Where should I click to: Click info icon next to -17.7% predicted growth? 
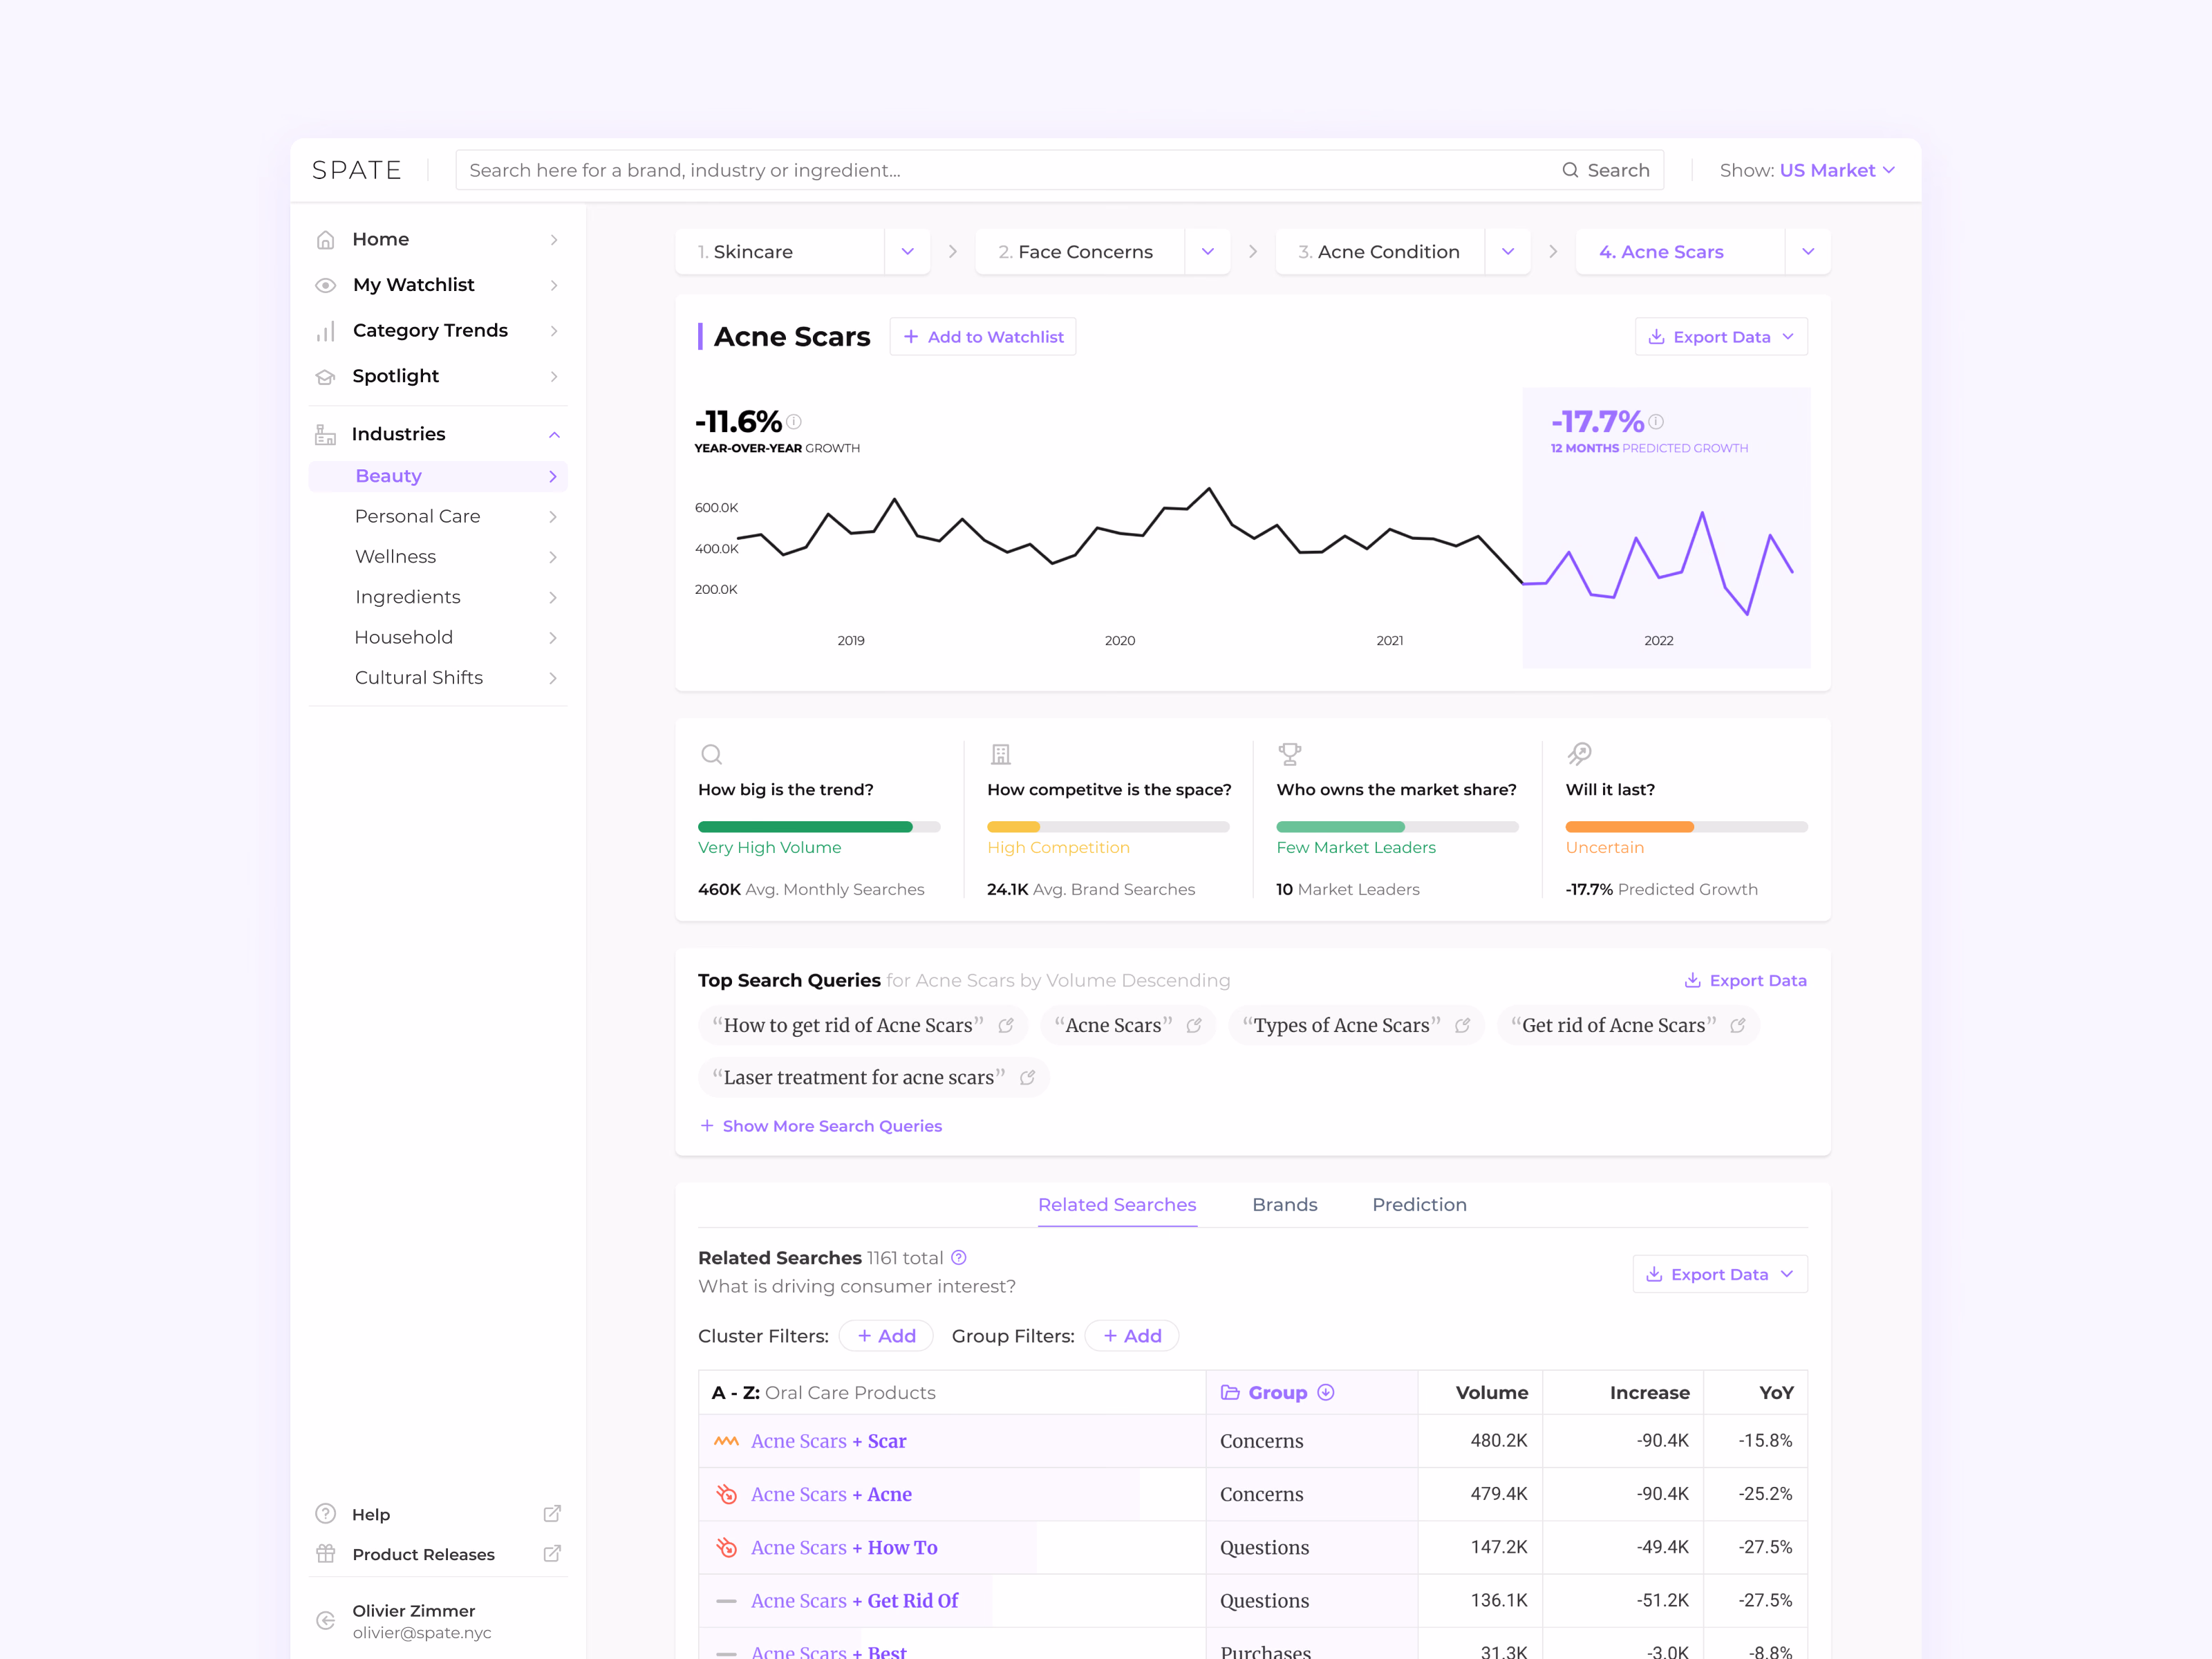(1656, 421)
